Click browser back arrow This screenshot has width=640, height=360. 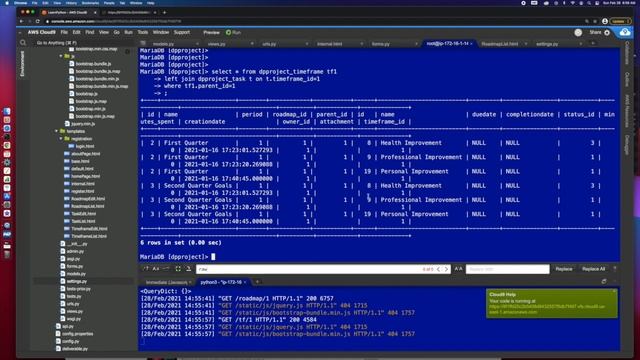(x=22, y=21)
